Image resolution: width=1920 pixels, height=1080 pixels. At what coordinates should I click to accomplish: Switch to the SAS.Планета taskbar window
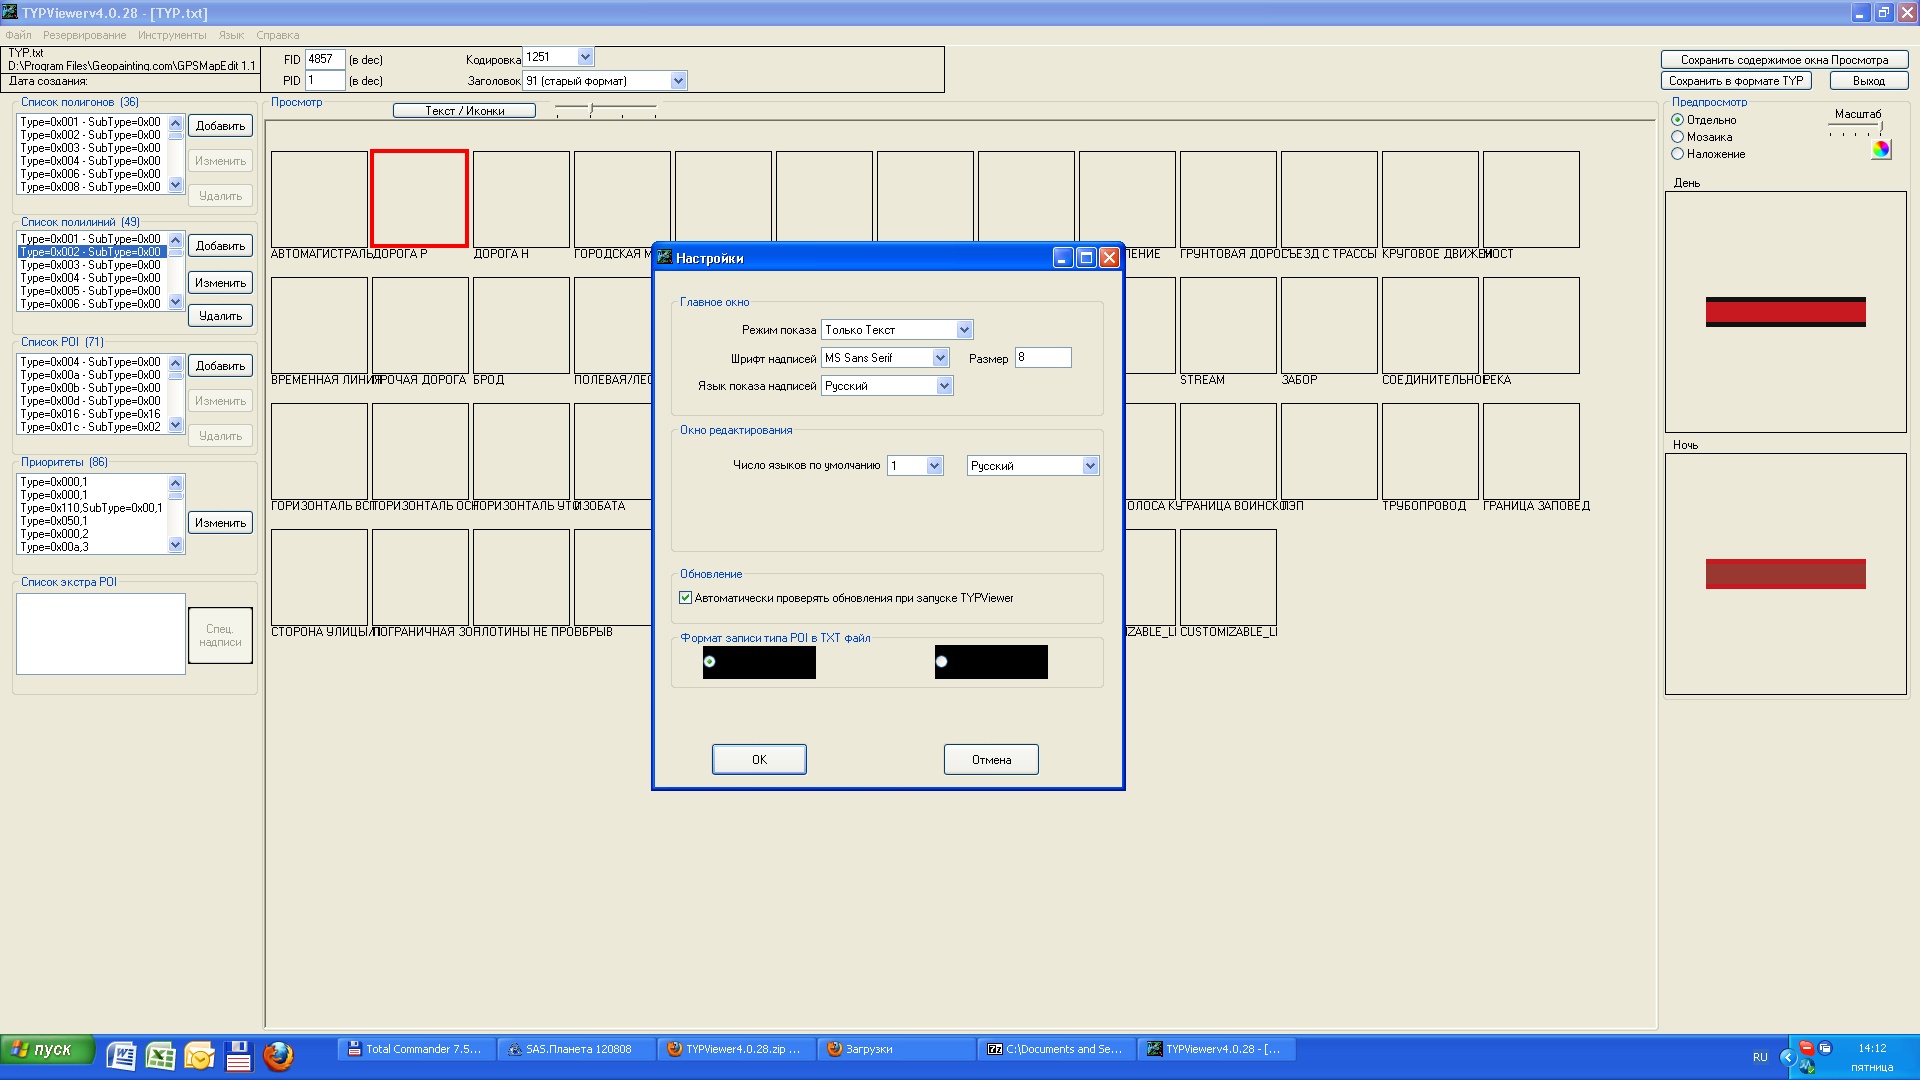[x=577, y=1049]
